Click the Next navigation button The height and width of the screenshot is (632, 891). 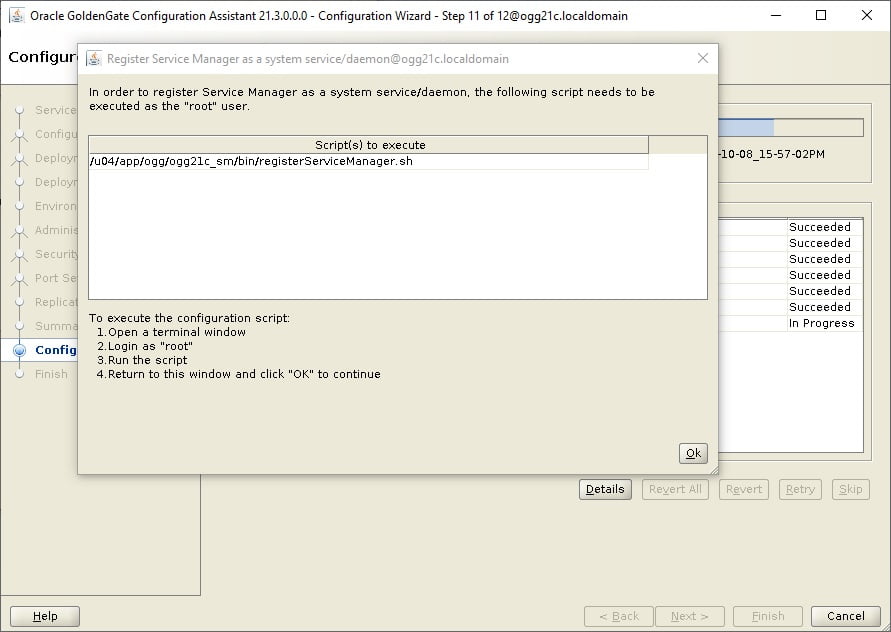tap(690, 616)
